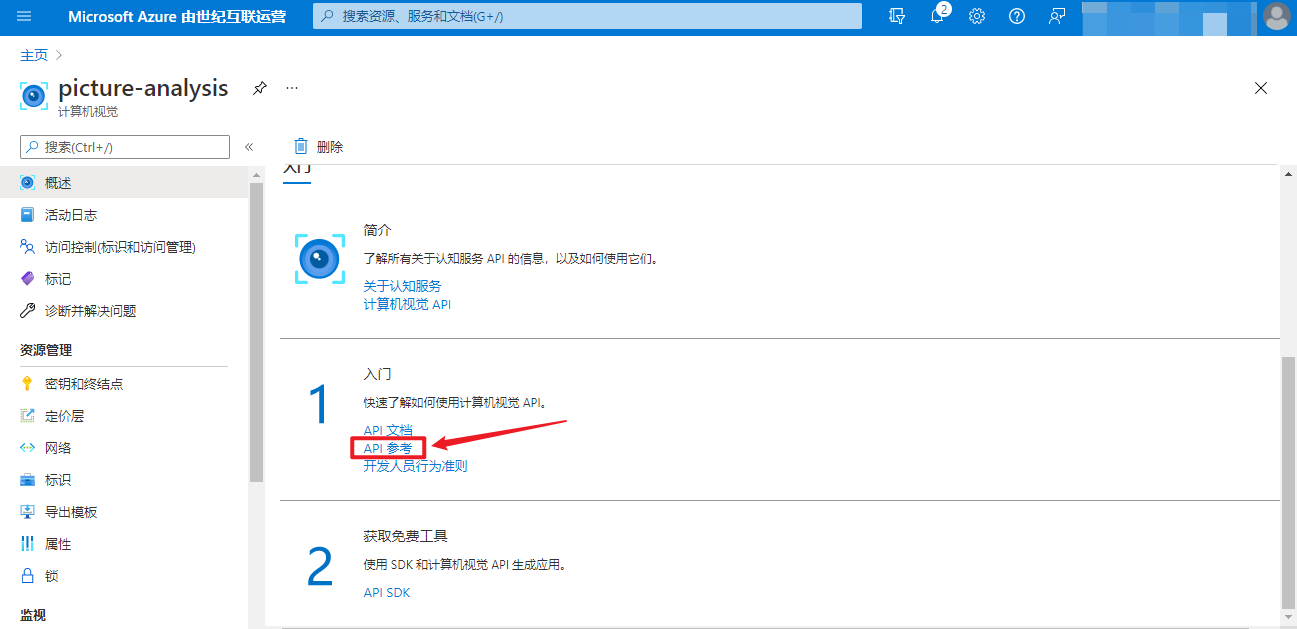This screenshot has width=1297, height=629.
Task: Click the 活动日志 icon
Action: point(28,215)
